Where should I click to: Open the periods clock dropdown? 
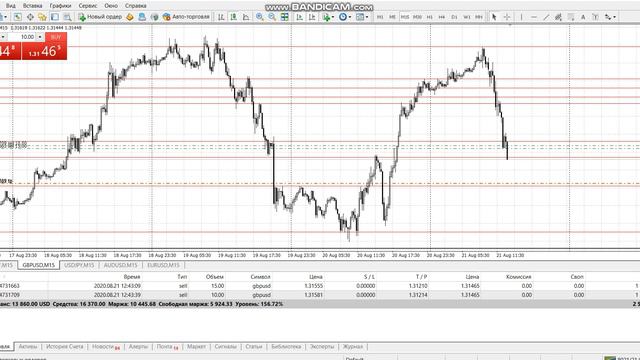click(x=345, y=17)
